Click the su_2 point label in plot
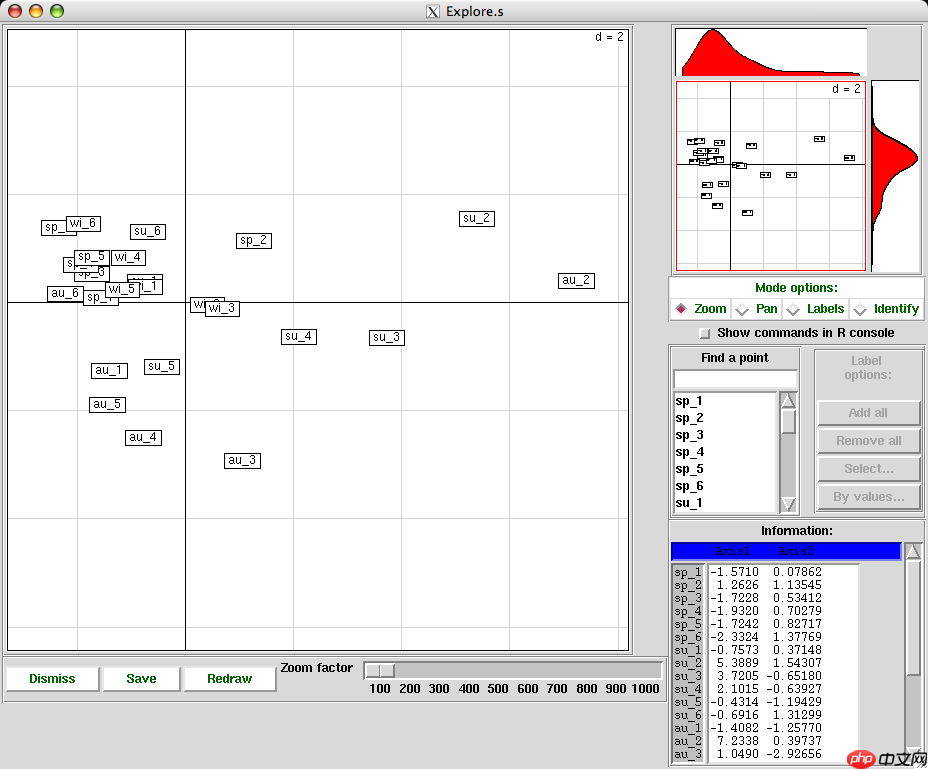Viewport: 928px width, 769px height. [x=477, y=218]
